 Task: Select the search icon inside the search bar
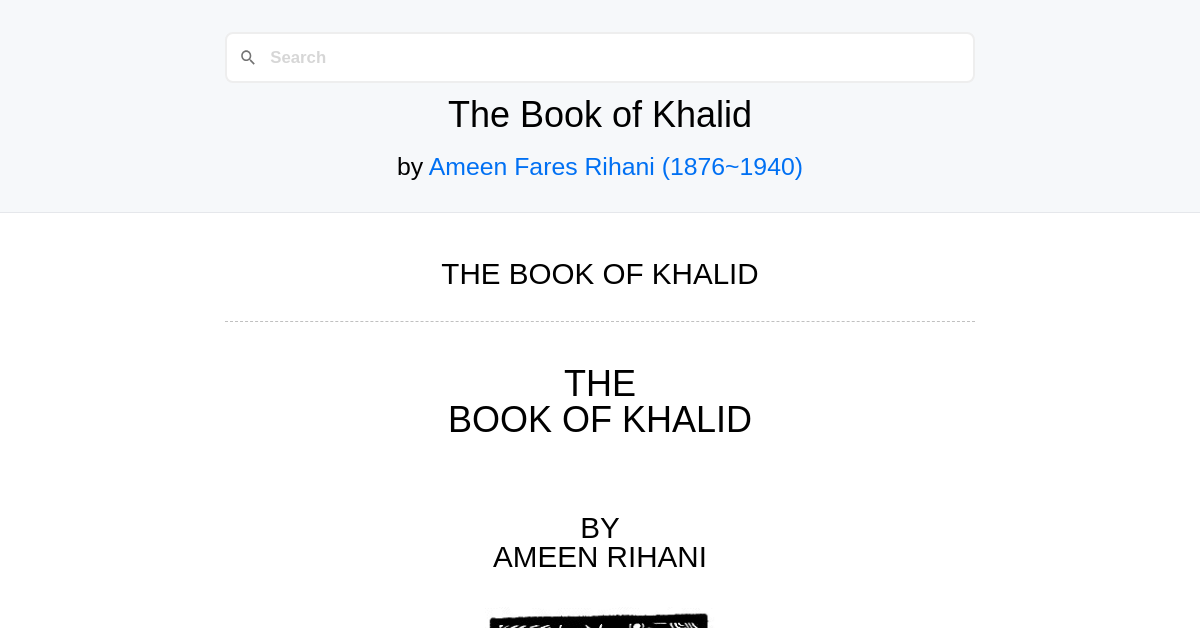tap(248, 57)
